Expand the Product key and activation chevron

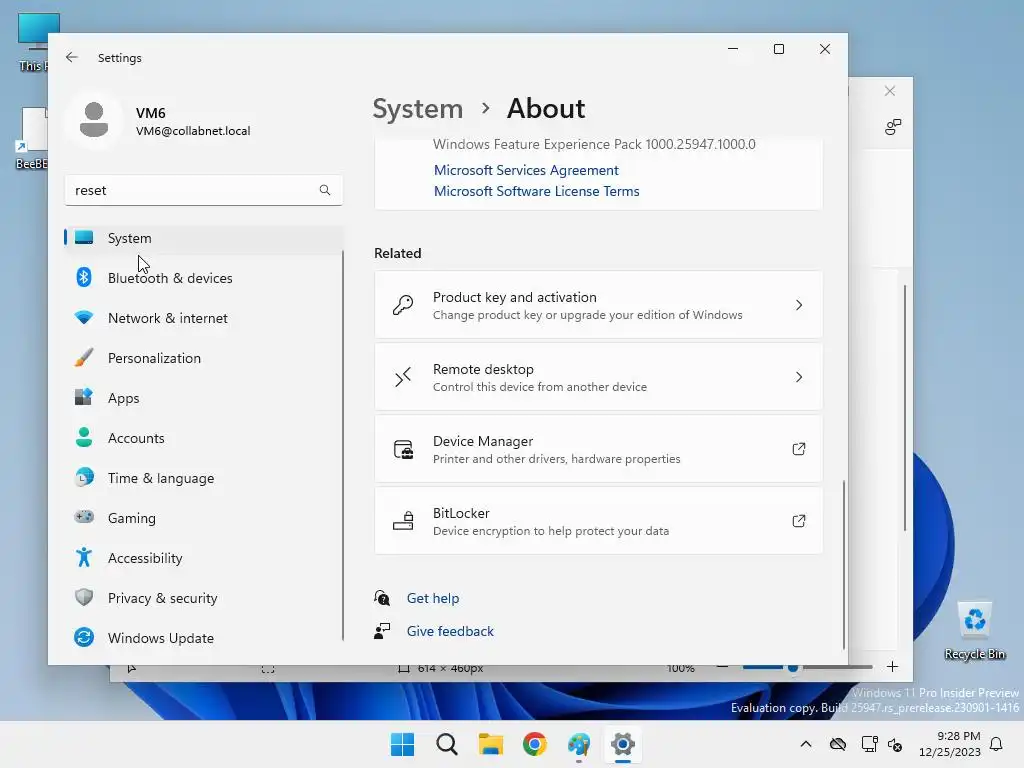pos(799,305)
